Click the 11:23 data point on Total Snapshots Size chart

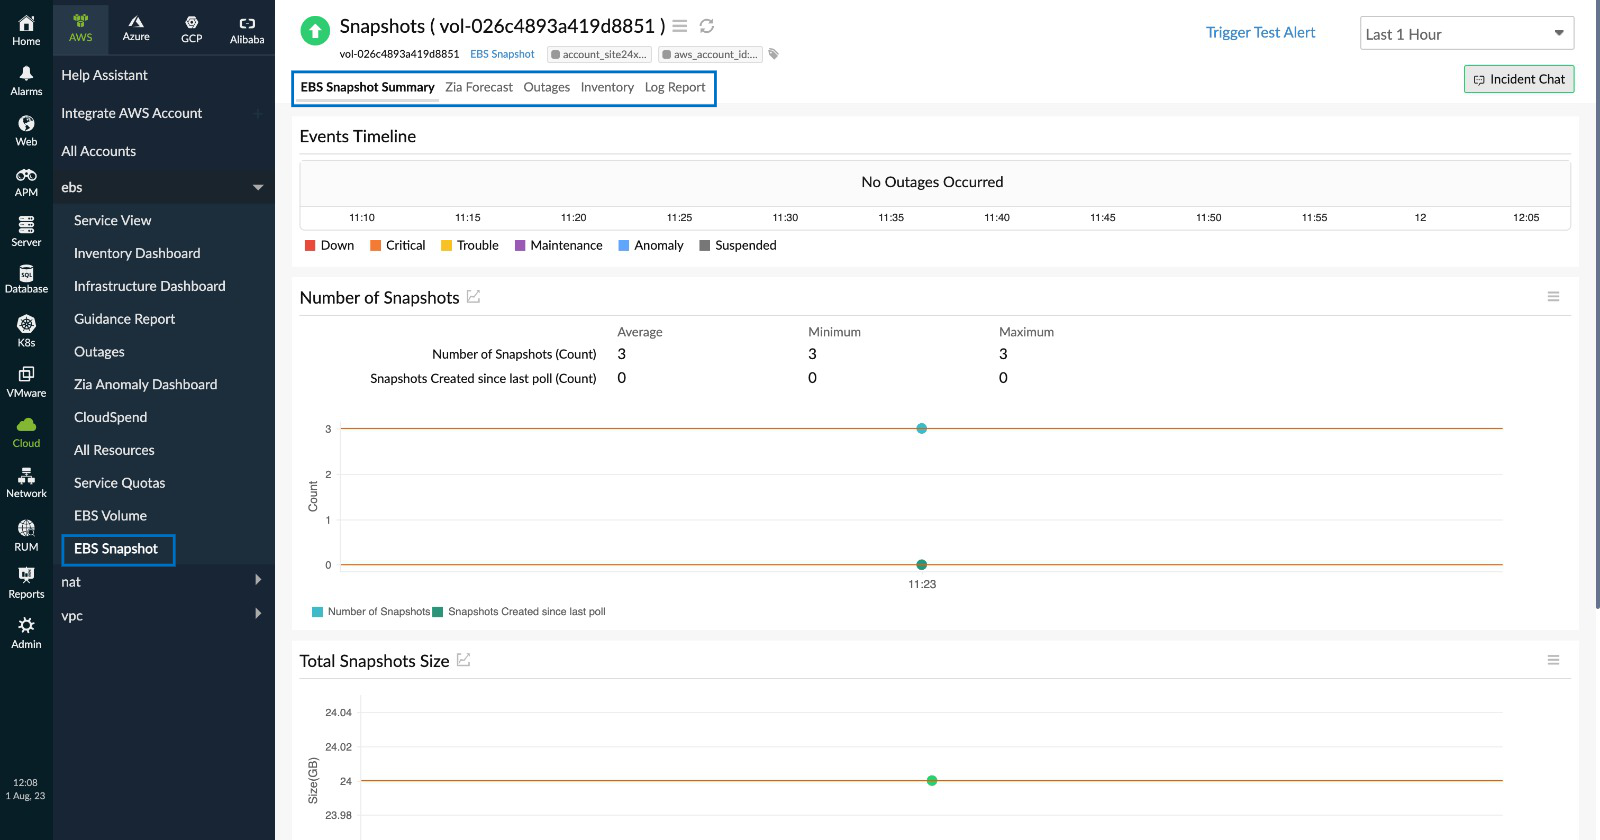coord(932,781)
